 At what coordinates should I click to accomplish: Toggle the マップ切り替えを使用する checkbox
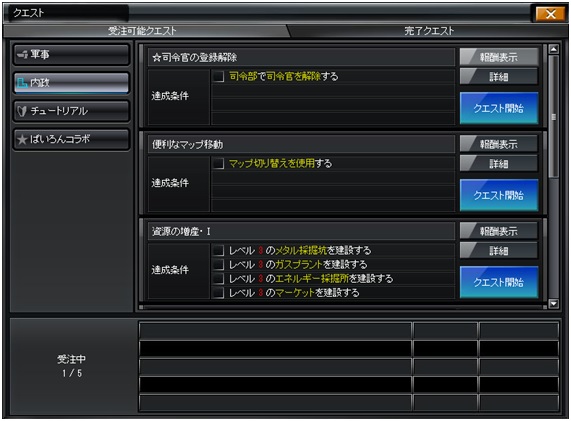[218, 164]
